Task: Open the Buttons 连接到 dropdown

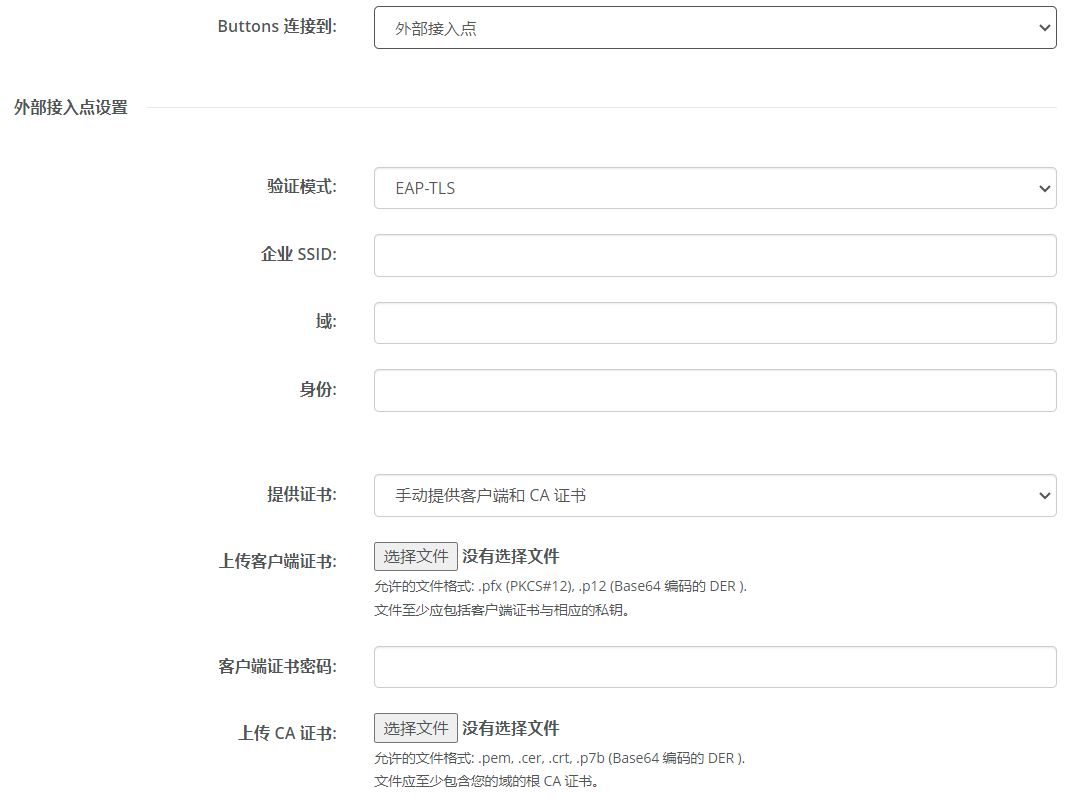Action: click(715, 28)
